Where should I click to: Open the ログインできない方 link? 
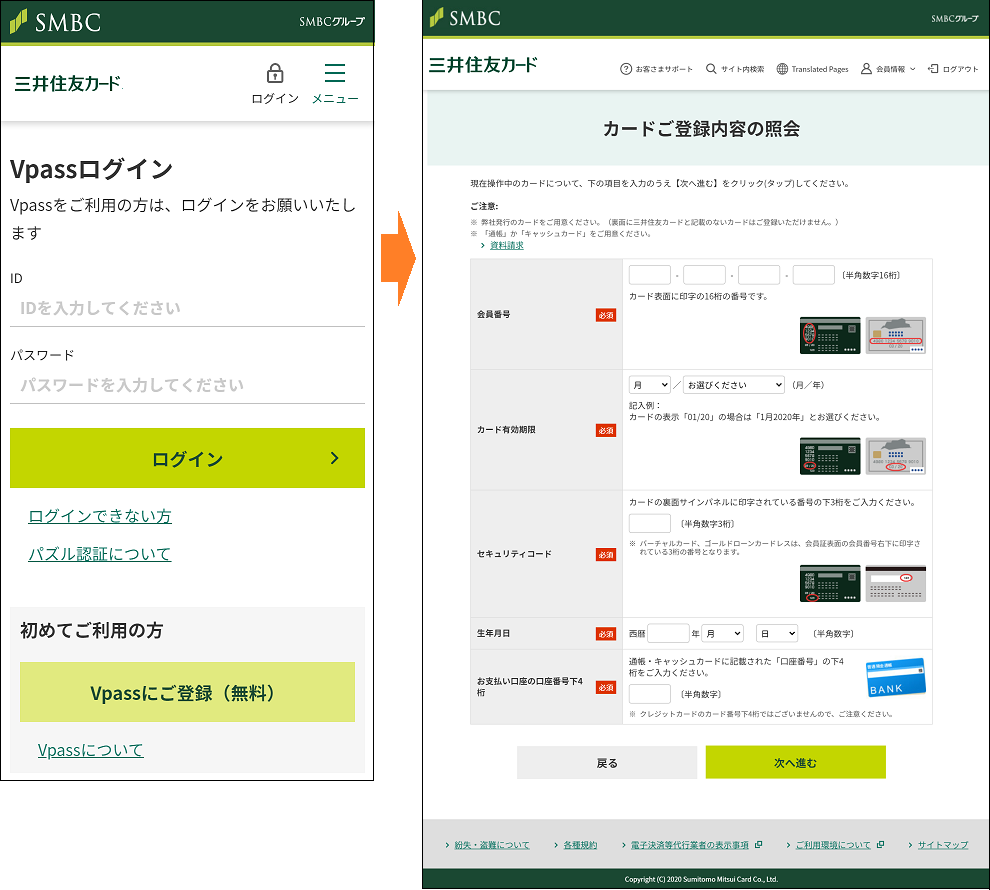(100, 516)
